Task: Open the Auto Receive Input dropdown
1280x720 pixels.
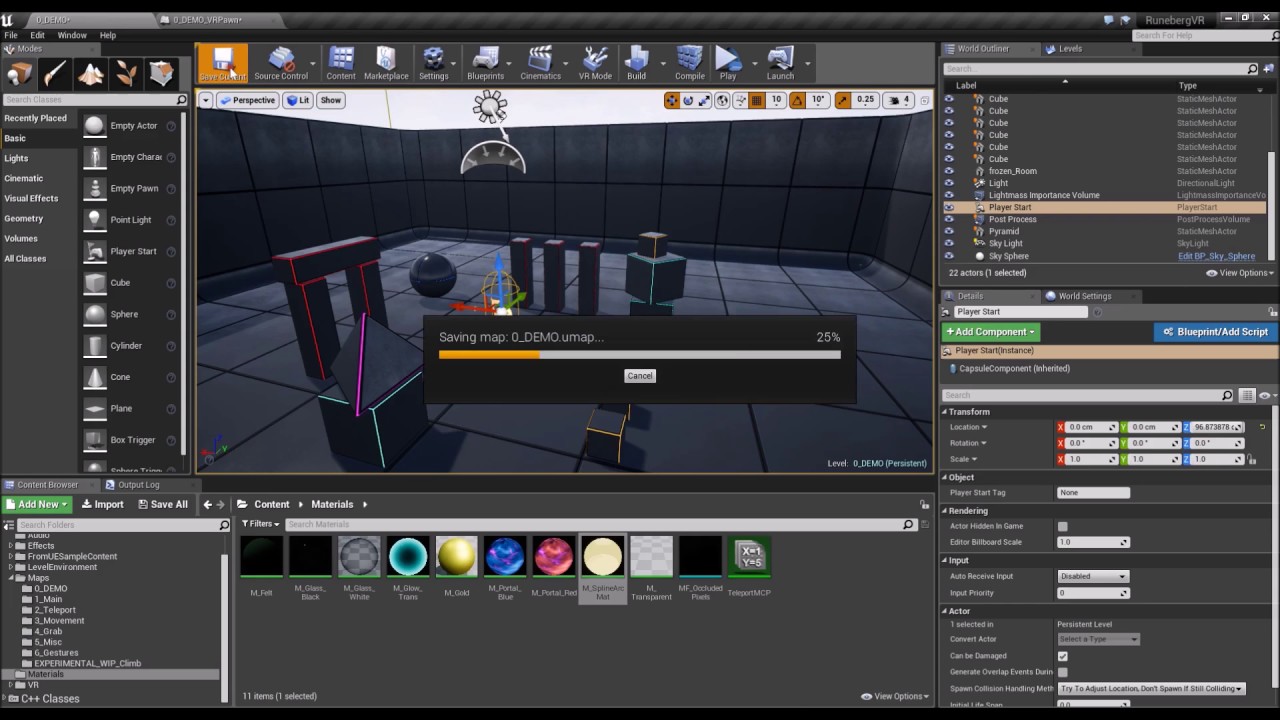Action: click(x=1093, y=576)
